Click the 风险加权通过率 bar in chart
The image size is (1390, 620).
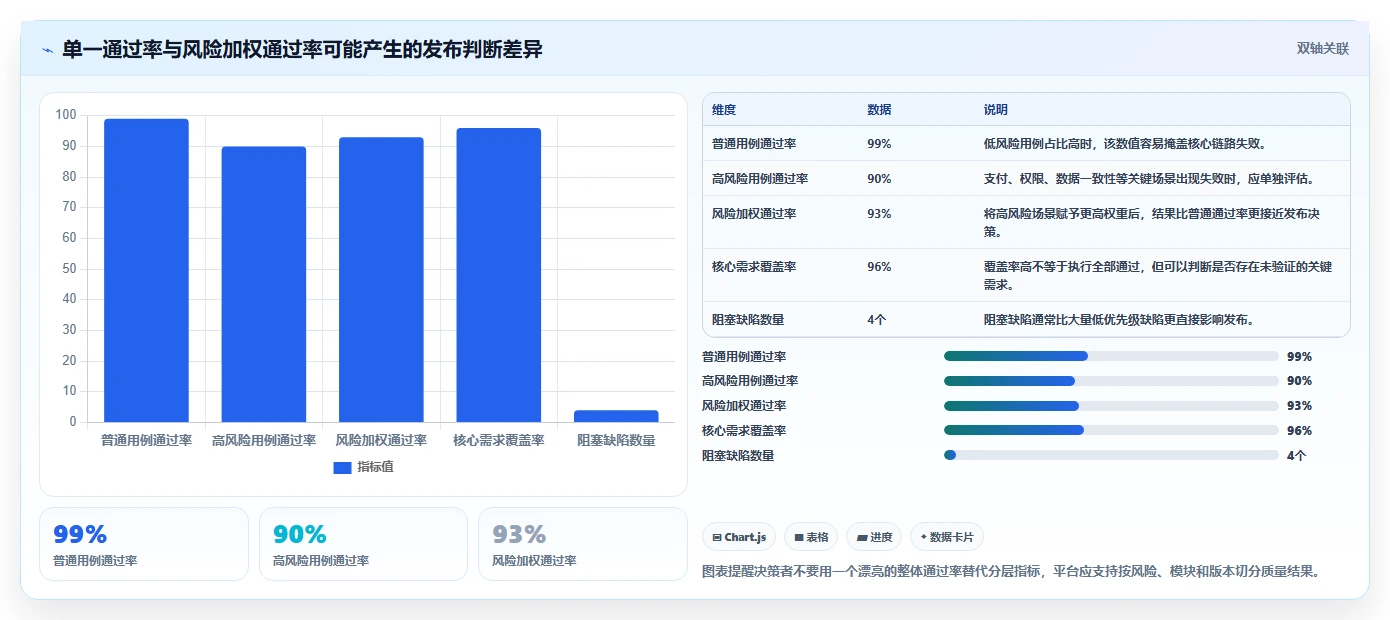[381, 279]
